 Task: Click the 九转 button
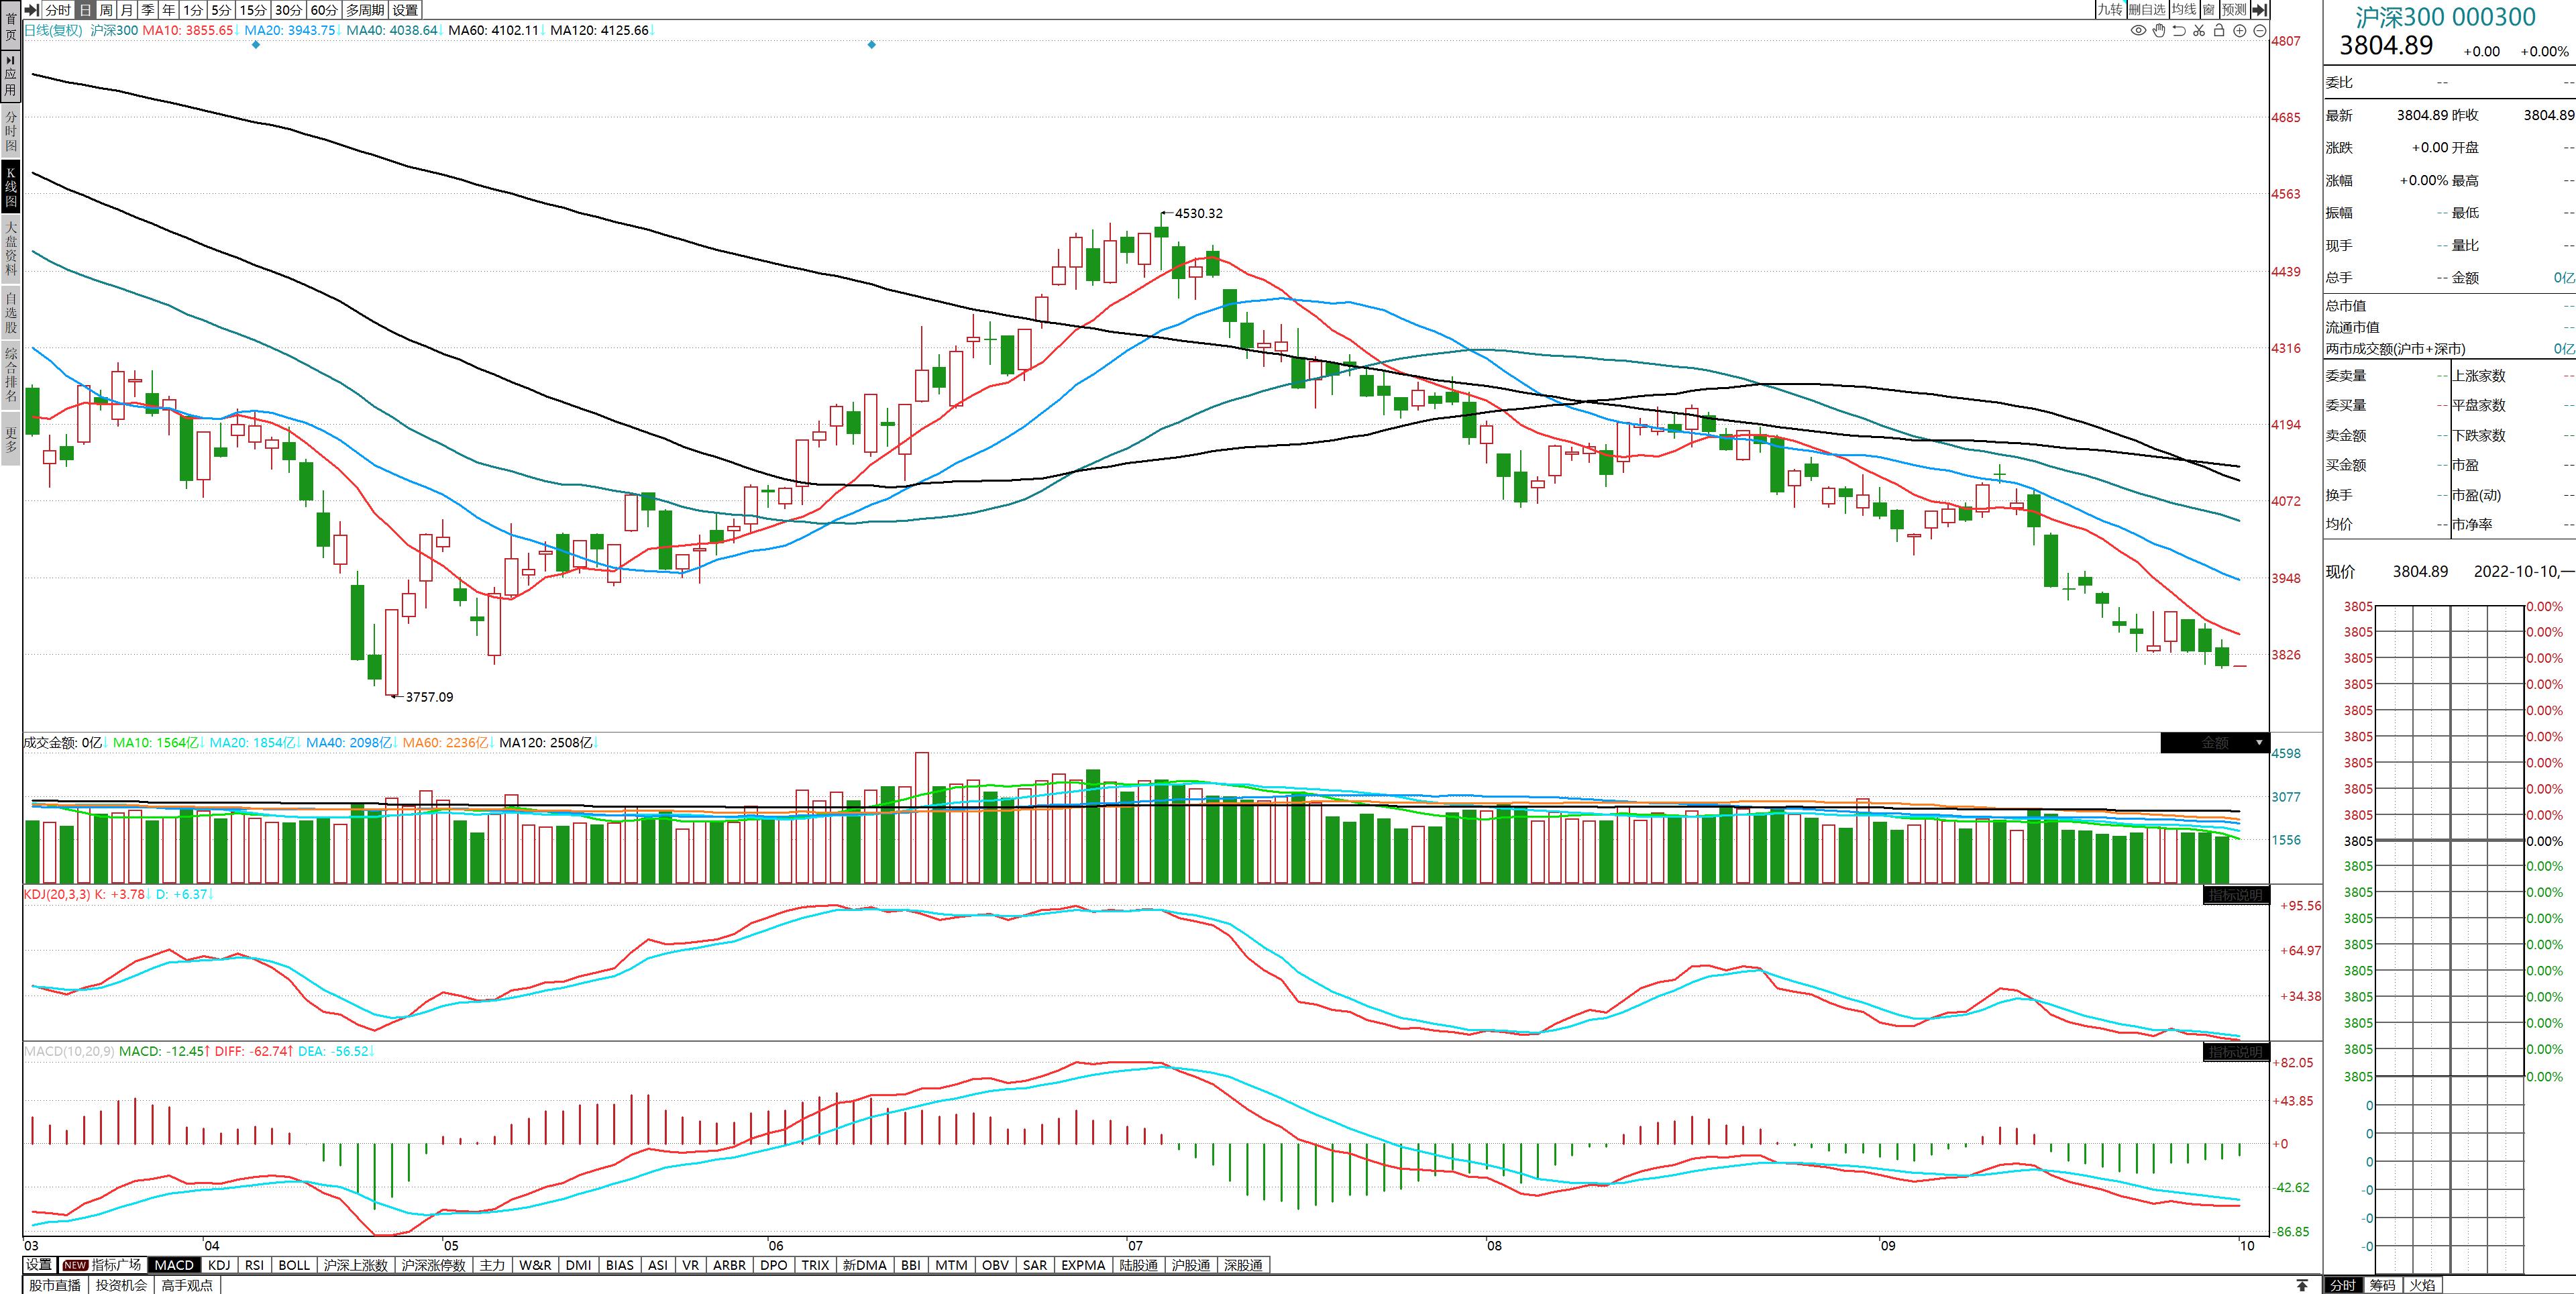tap(2110, 10)
